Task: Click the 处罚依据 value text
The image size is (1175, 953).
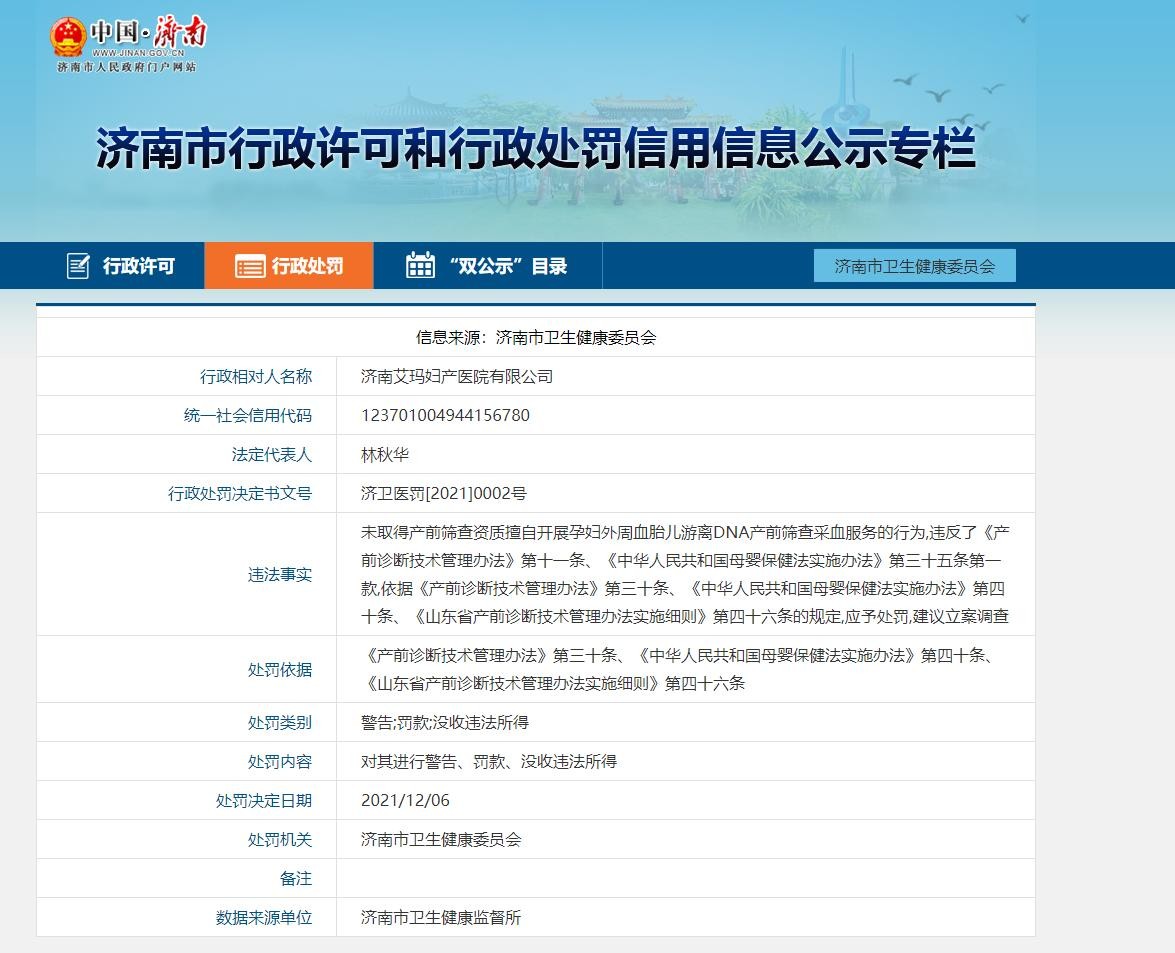Action: (680, 669)
